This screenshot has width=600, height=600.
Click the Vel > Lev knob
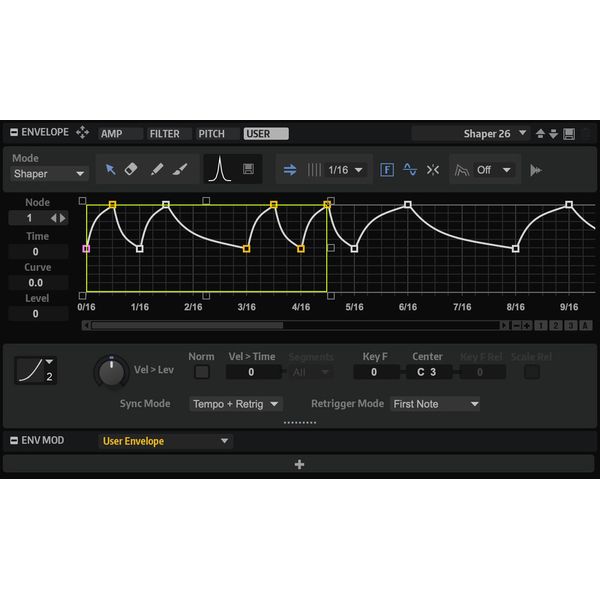pos(110,373)
